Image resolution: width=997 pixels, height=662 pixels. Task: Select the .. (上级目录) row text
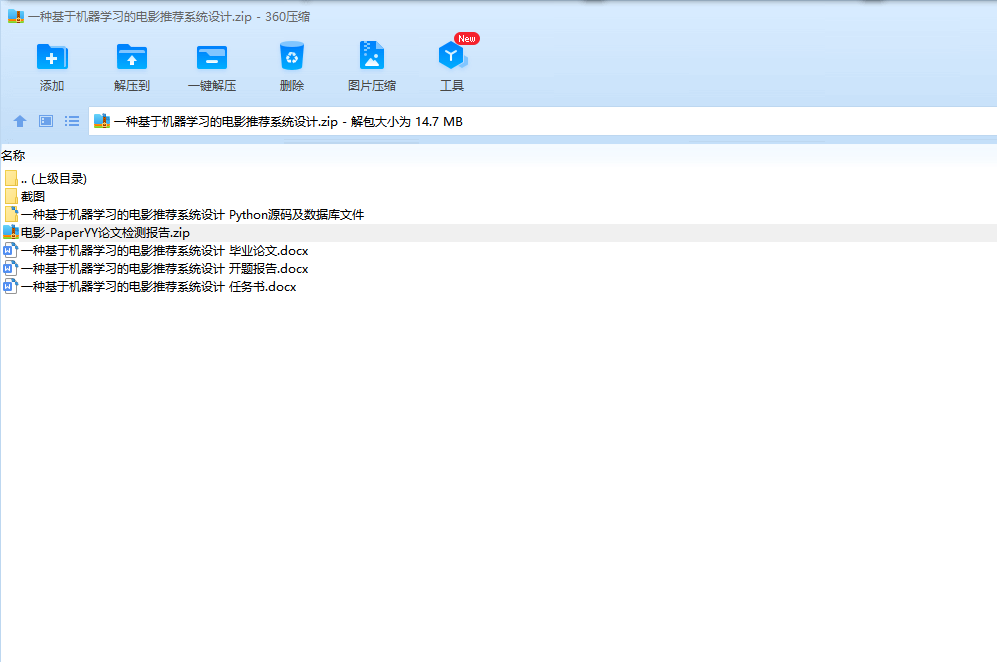(53, 179)
